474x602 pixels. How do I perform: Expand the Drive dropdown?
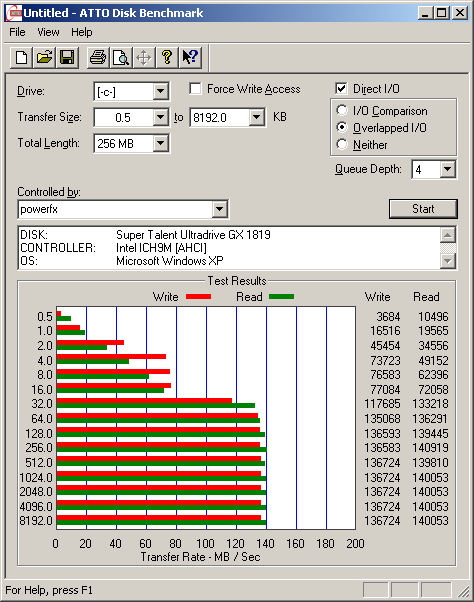pyautogui.click(x=160, y=91)
